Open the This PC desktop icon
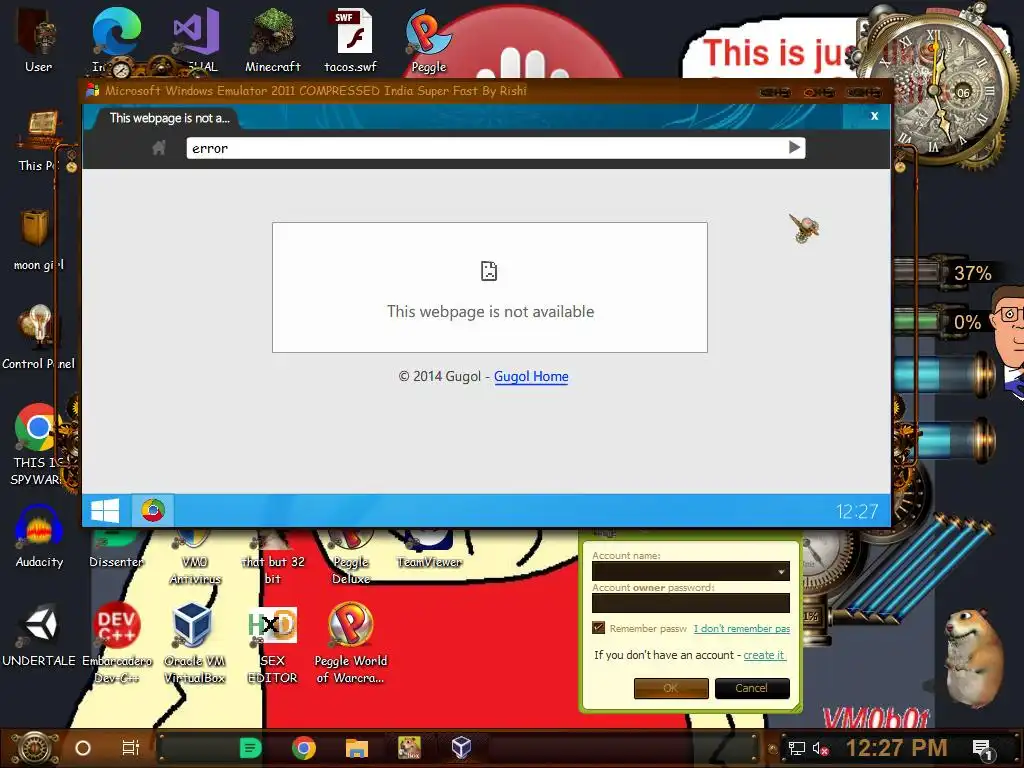Screen dimensions: 1024x768 [x=39, y=140]
